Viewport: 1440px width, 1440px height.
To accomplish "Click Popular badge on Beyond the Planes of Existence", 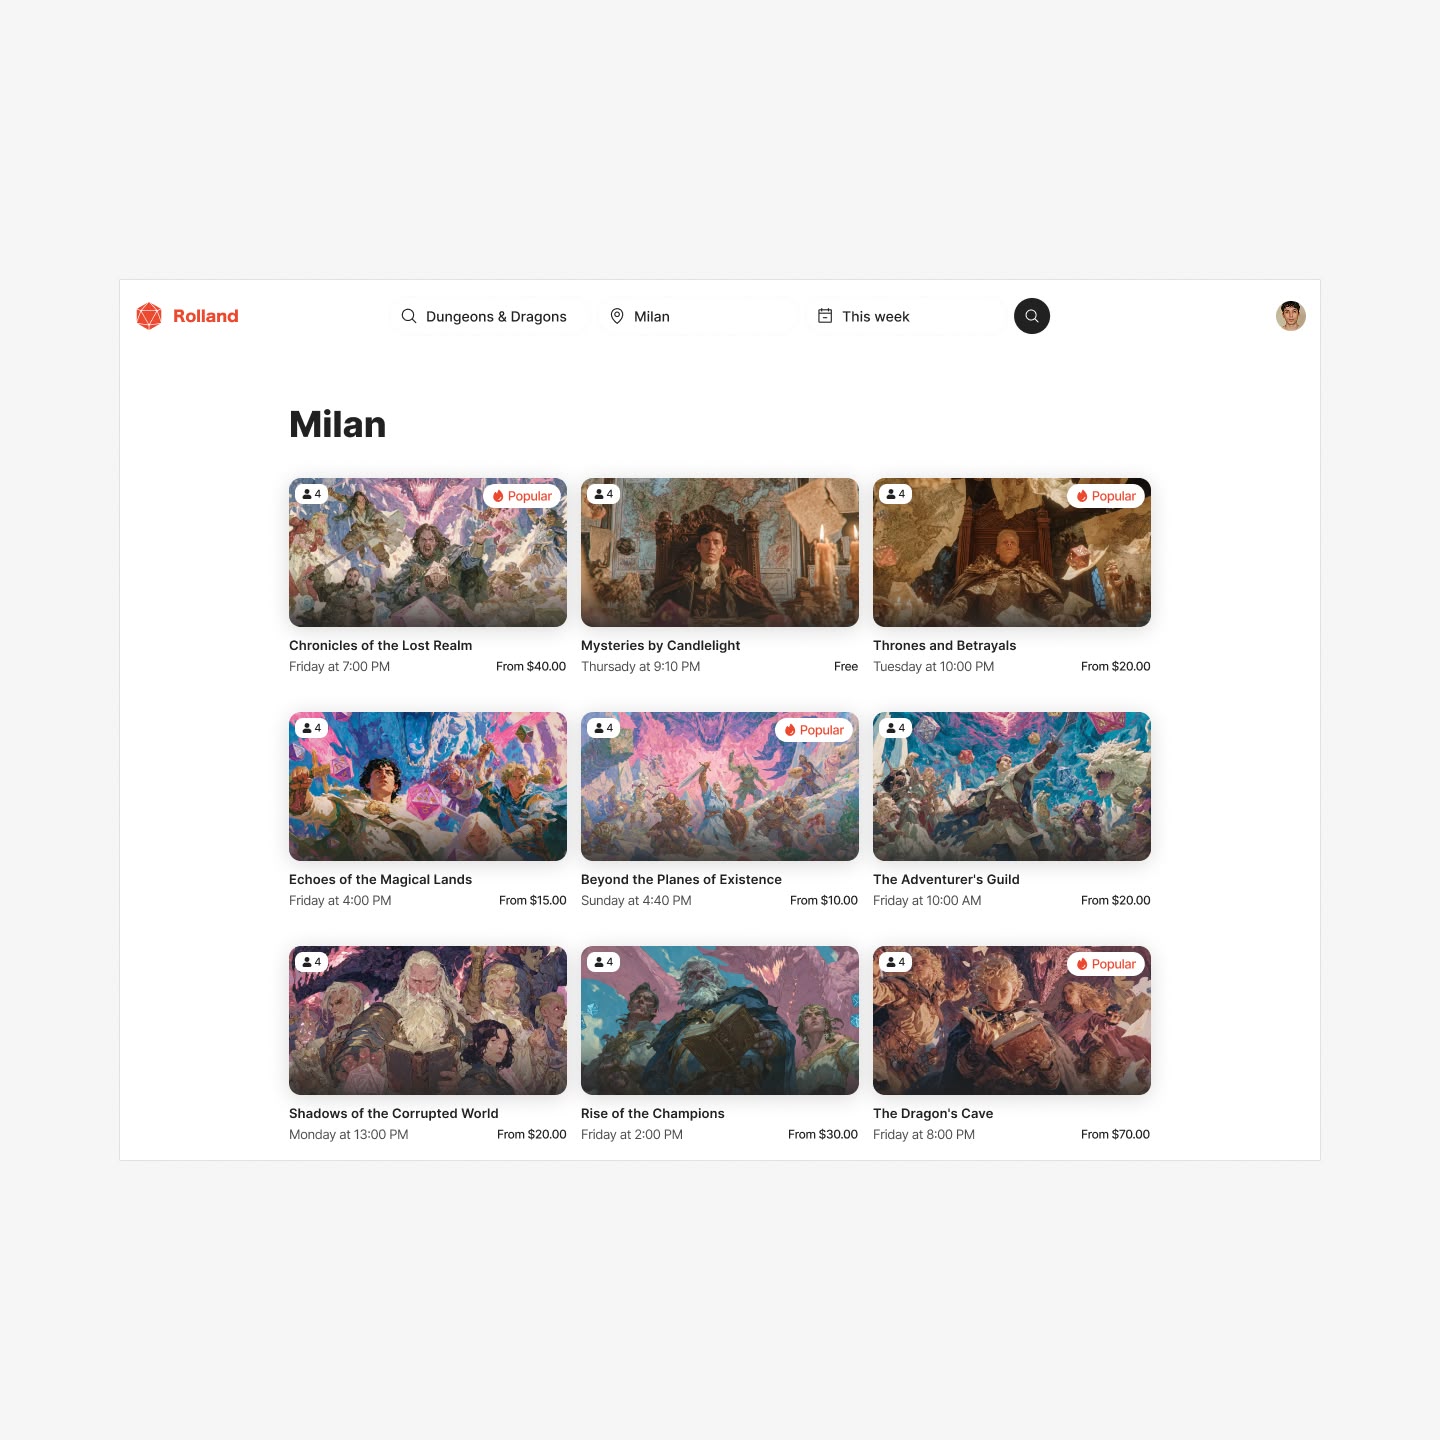I will (814, 730).
